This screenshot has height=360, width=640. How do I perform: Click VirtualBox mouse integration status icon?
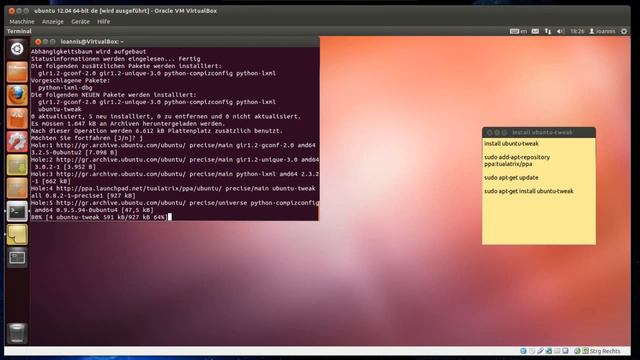pos(577,351)
